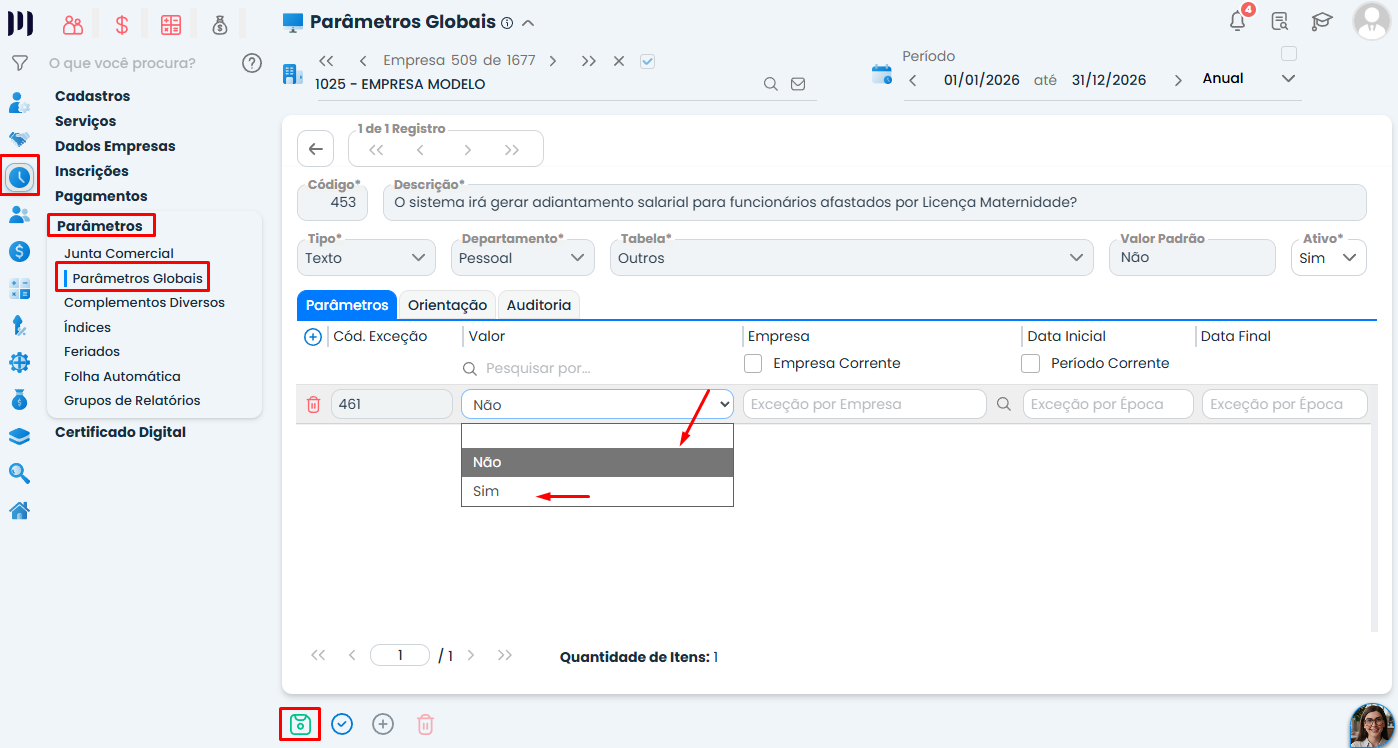Click the blue circled checkmark confirm icon
1398x748 pixels.
point(342,724)
